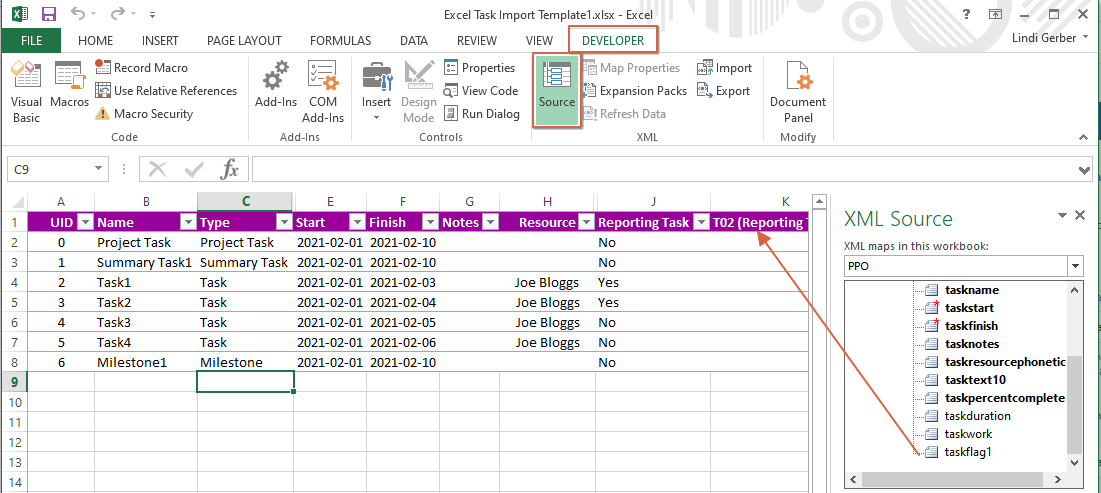Select the taskname XML element
Image resolution: width=1101 pixels, height=493 pixels.
tap(972, 289)
